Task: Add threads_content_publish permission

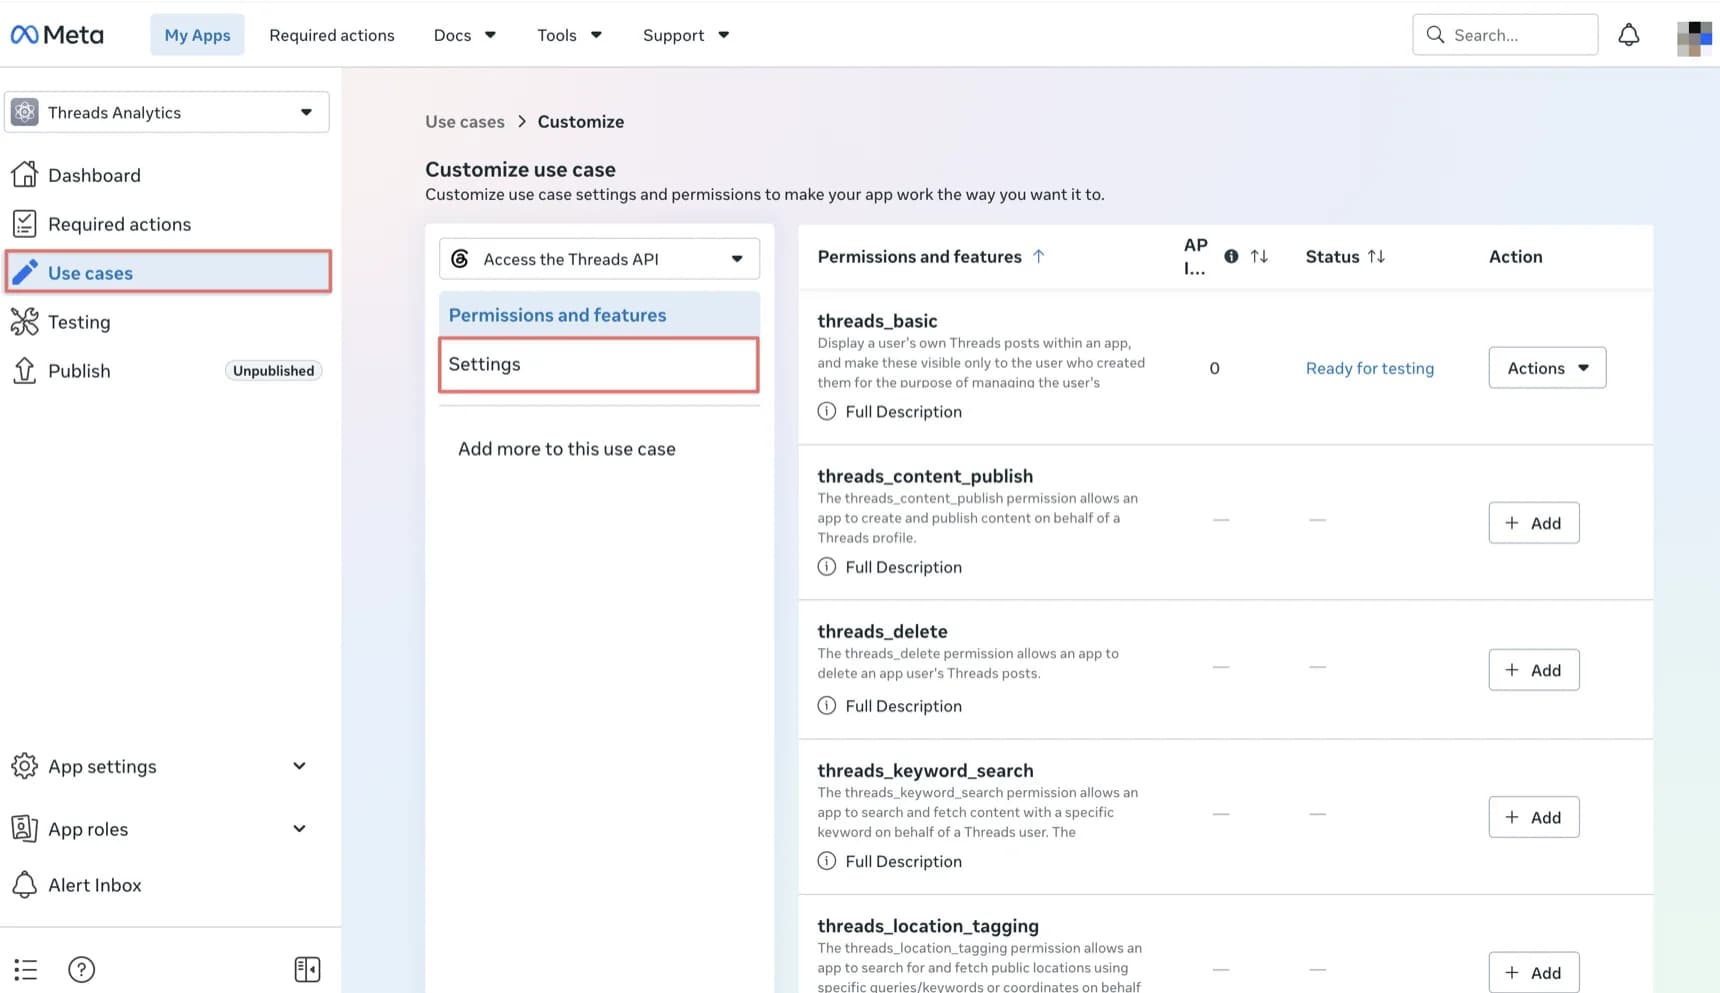Action: (x=1534, y=523)
